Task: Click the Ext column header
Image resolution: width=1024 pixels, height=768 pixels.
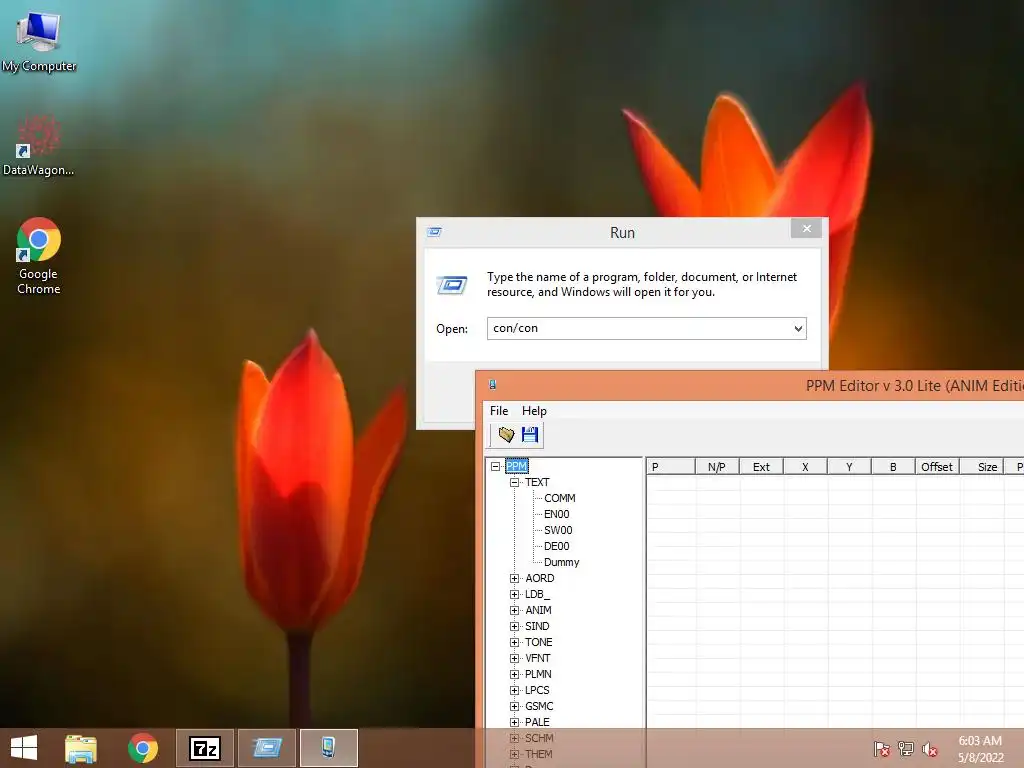Action: click(x=761, y=466)
